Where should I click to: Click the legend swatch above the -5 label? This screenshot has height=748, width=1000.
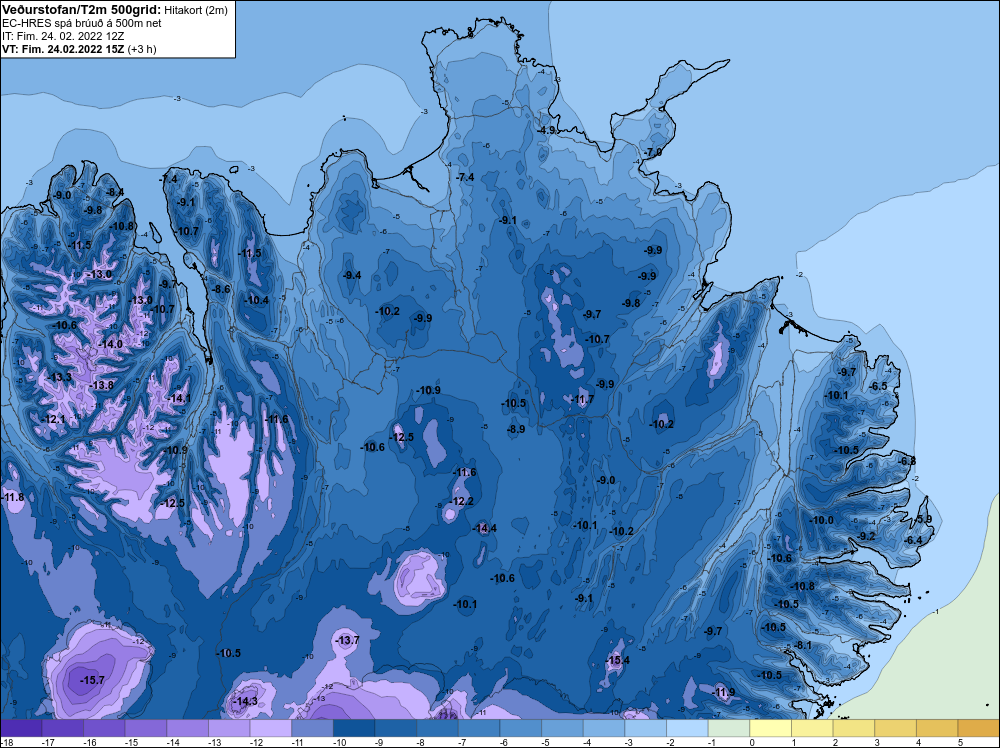coord(562,728)
